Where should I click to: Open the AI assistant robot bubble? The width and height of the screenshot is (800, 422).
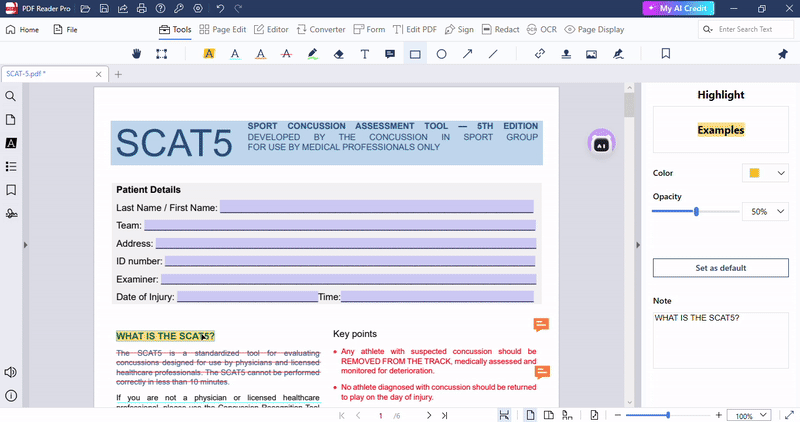click(x=602, y=142)
